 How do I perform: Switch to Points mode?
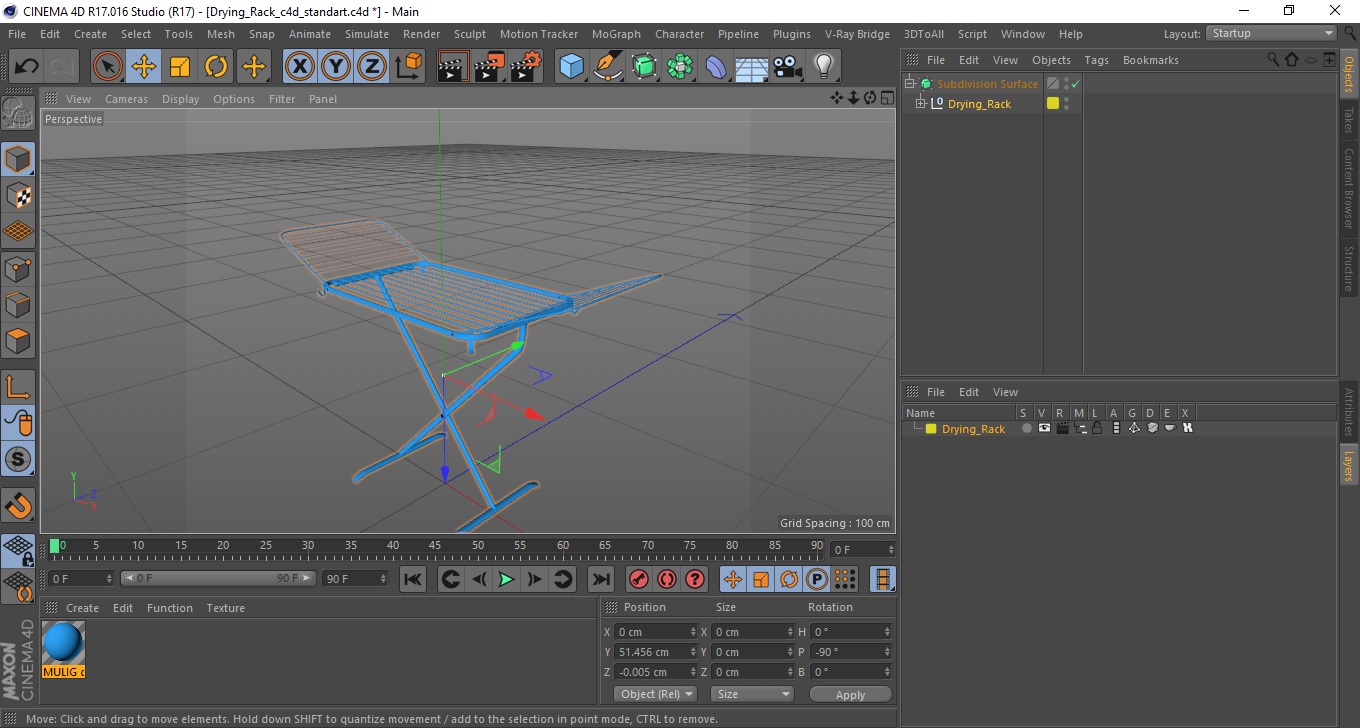pyautogui.click(x=18, y=268)
